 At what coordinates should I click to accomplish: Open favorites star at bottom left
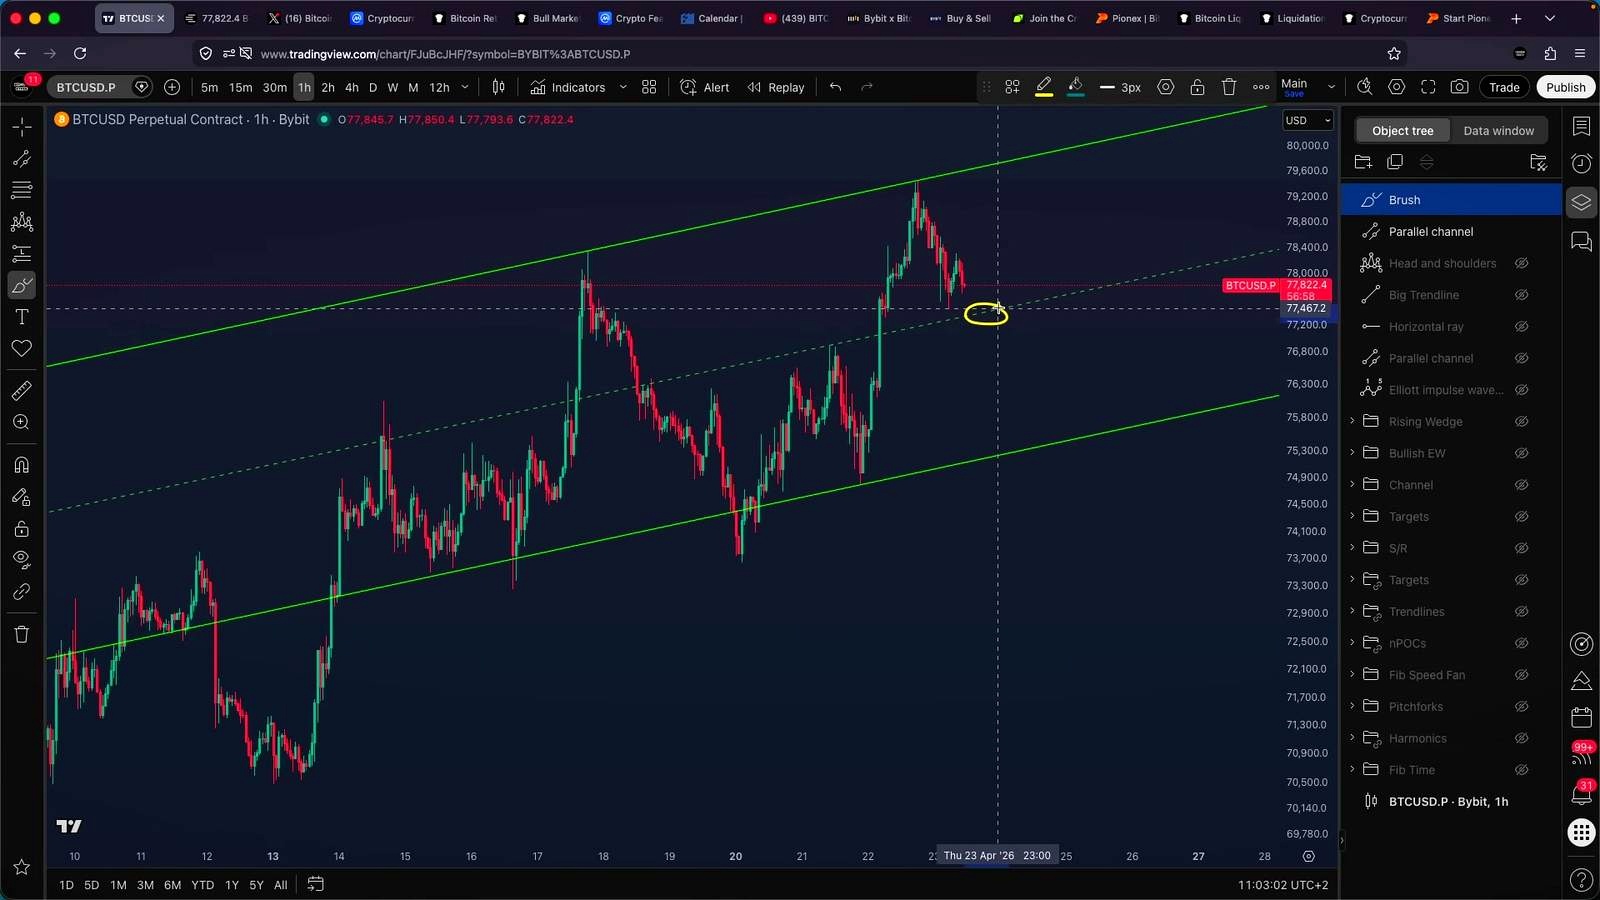coord(22,867)
